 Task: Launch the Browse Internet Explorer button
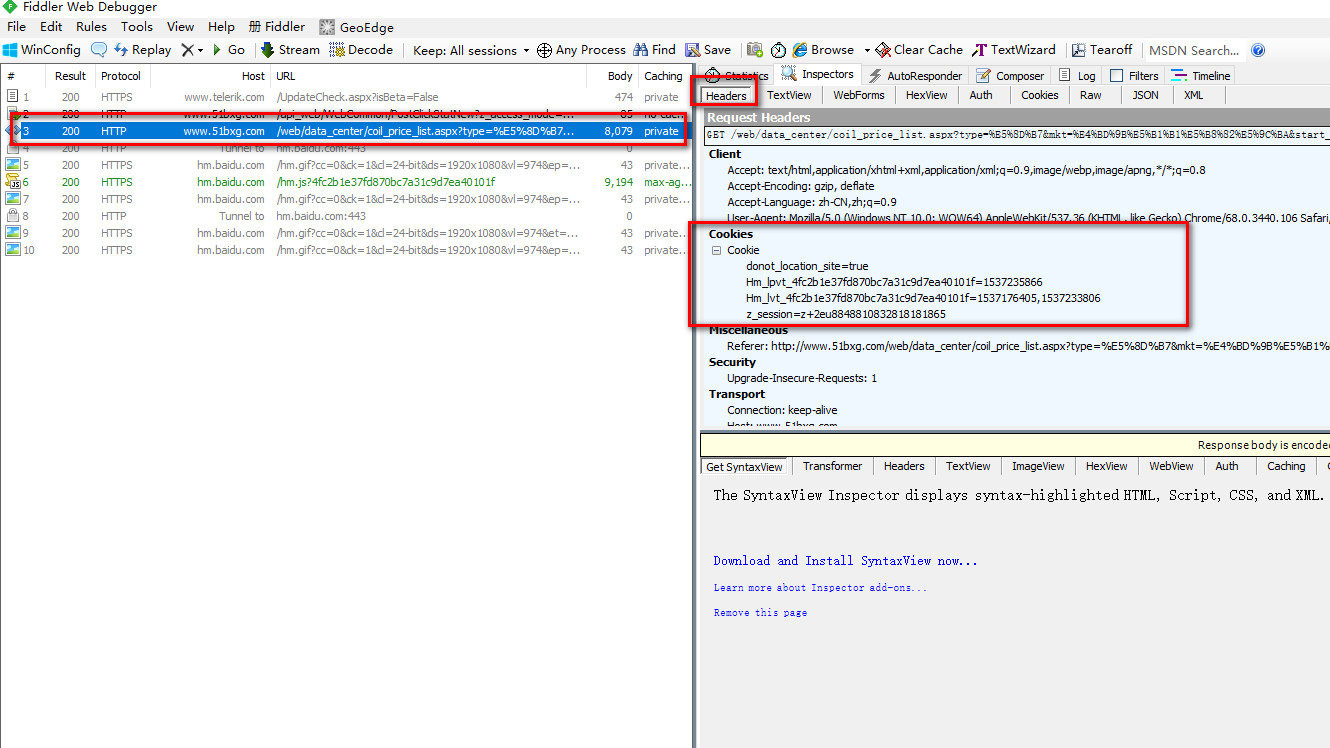[x=823, y=50]
